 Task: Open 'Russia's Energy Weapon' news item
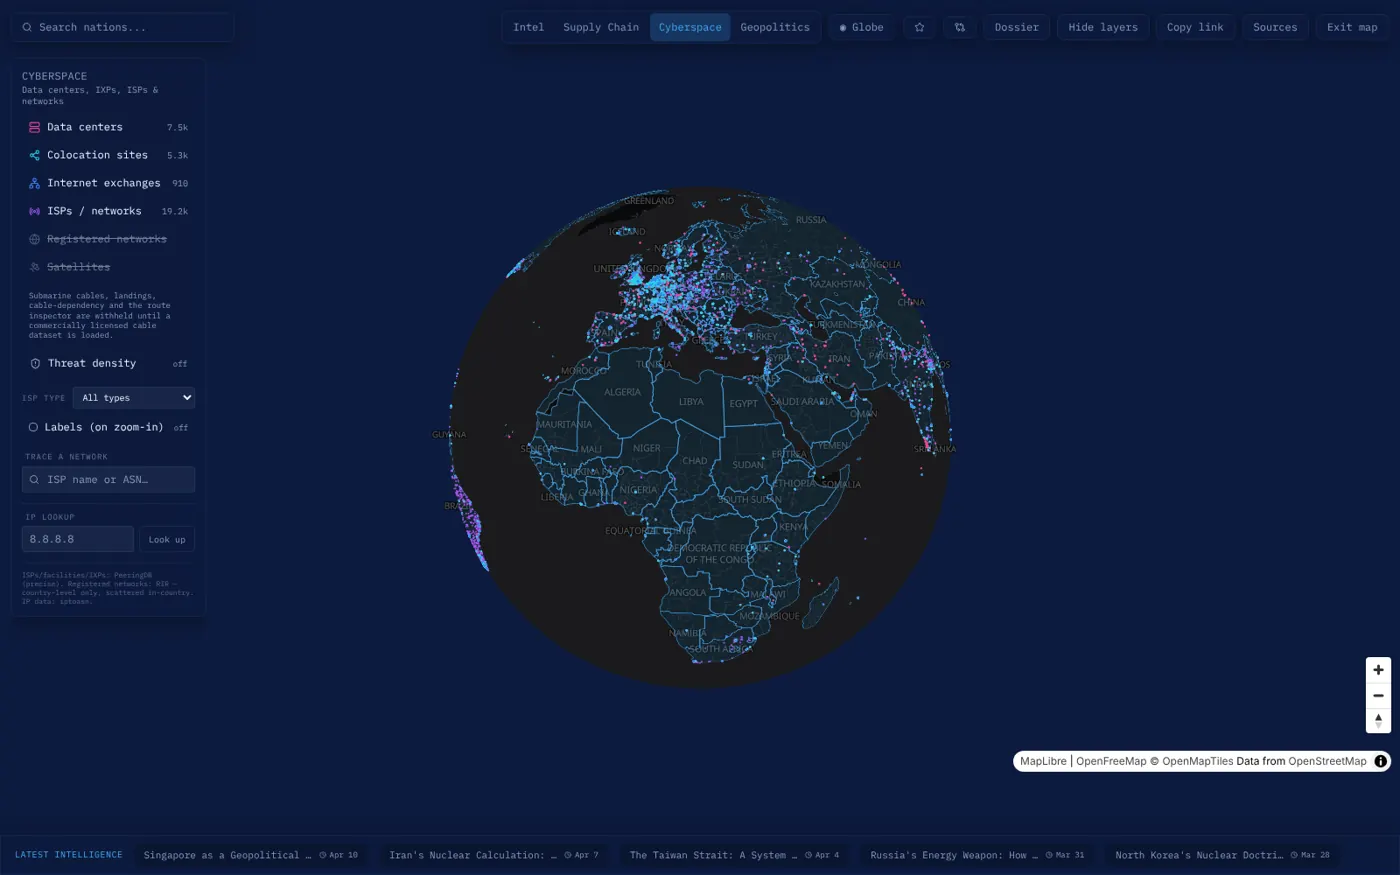(x=977, y=855)
